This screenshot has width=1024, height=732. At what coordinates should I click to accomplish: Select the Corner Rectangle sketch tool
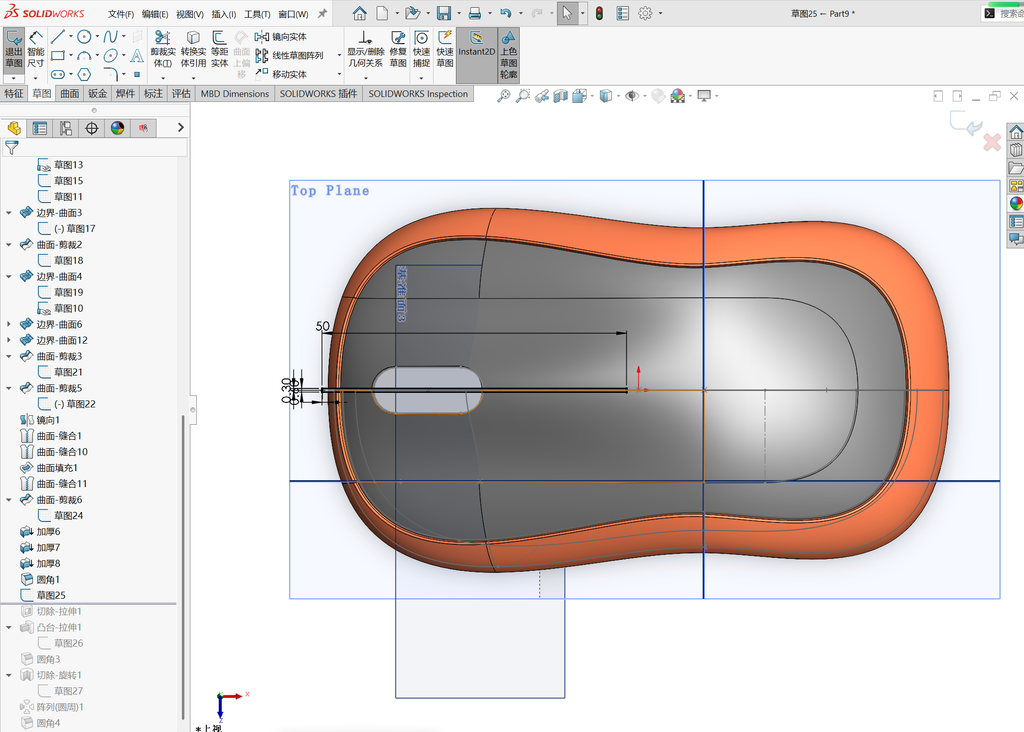pos(58,56)
